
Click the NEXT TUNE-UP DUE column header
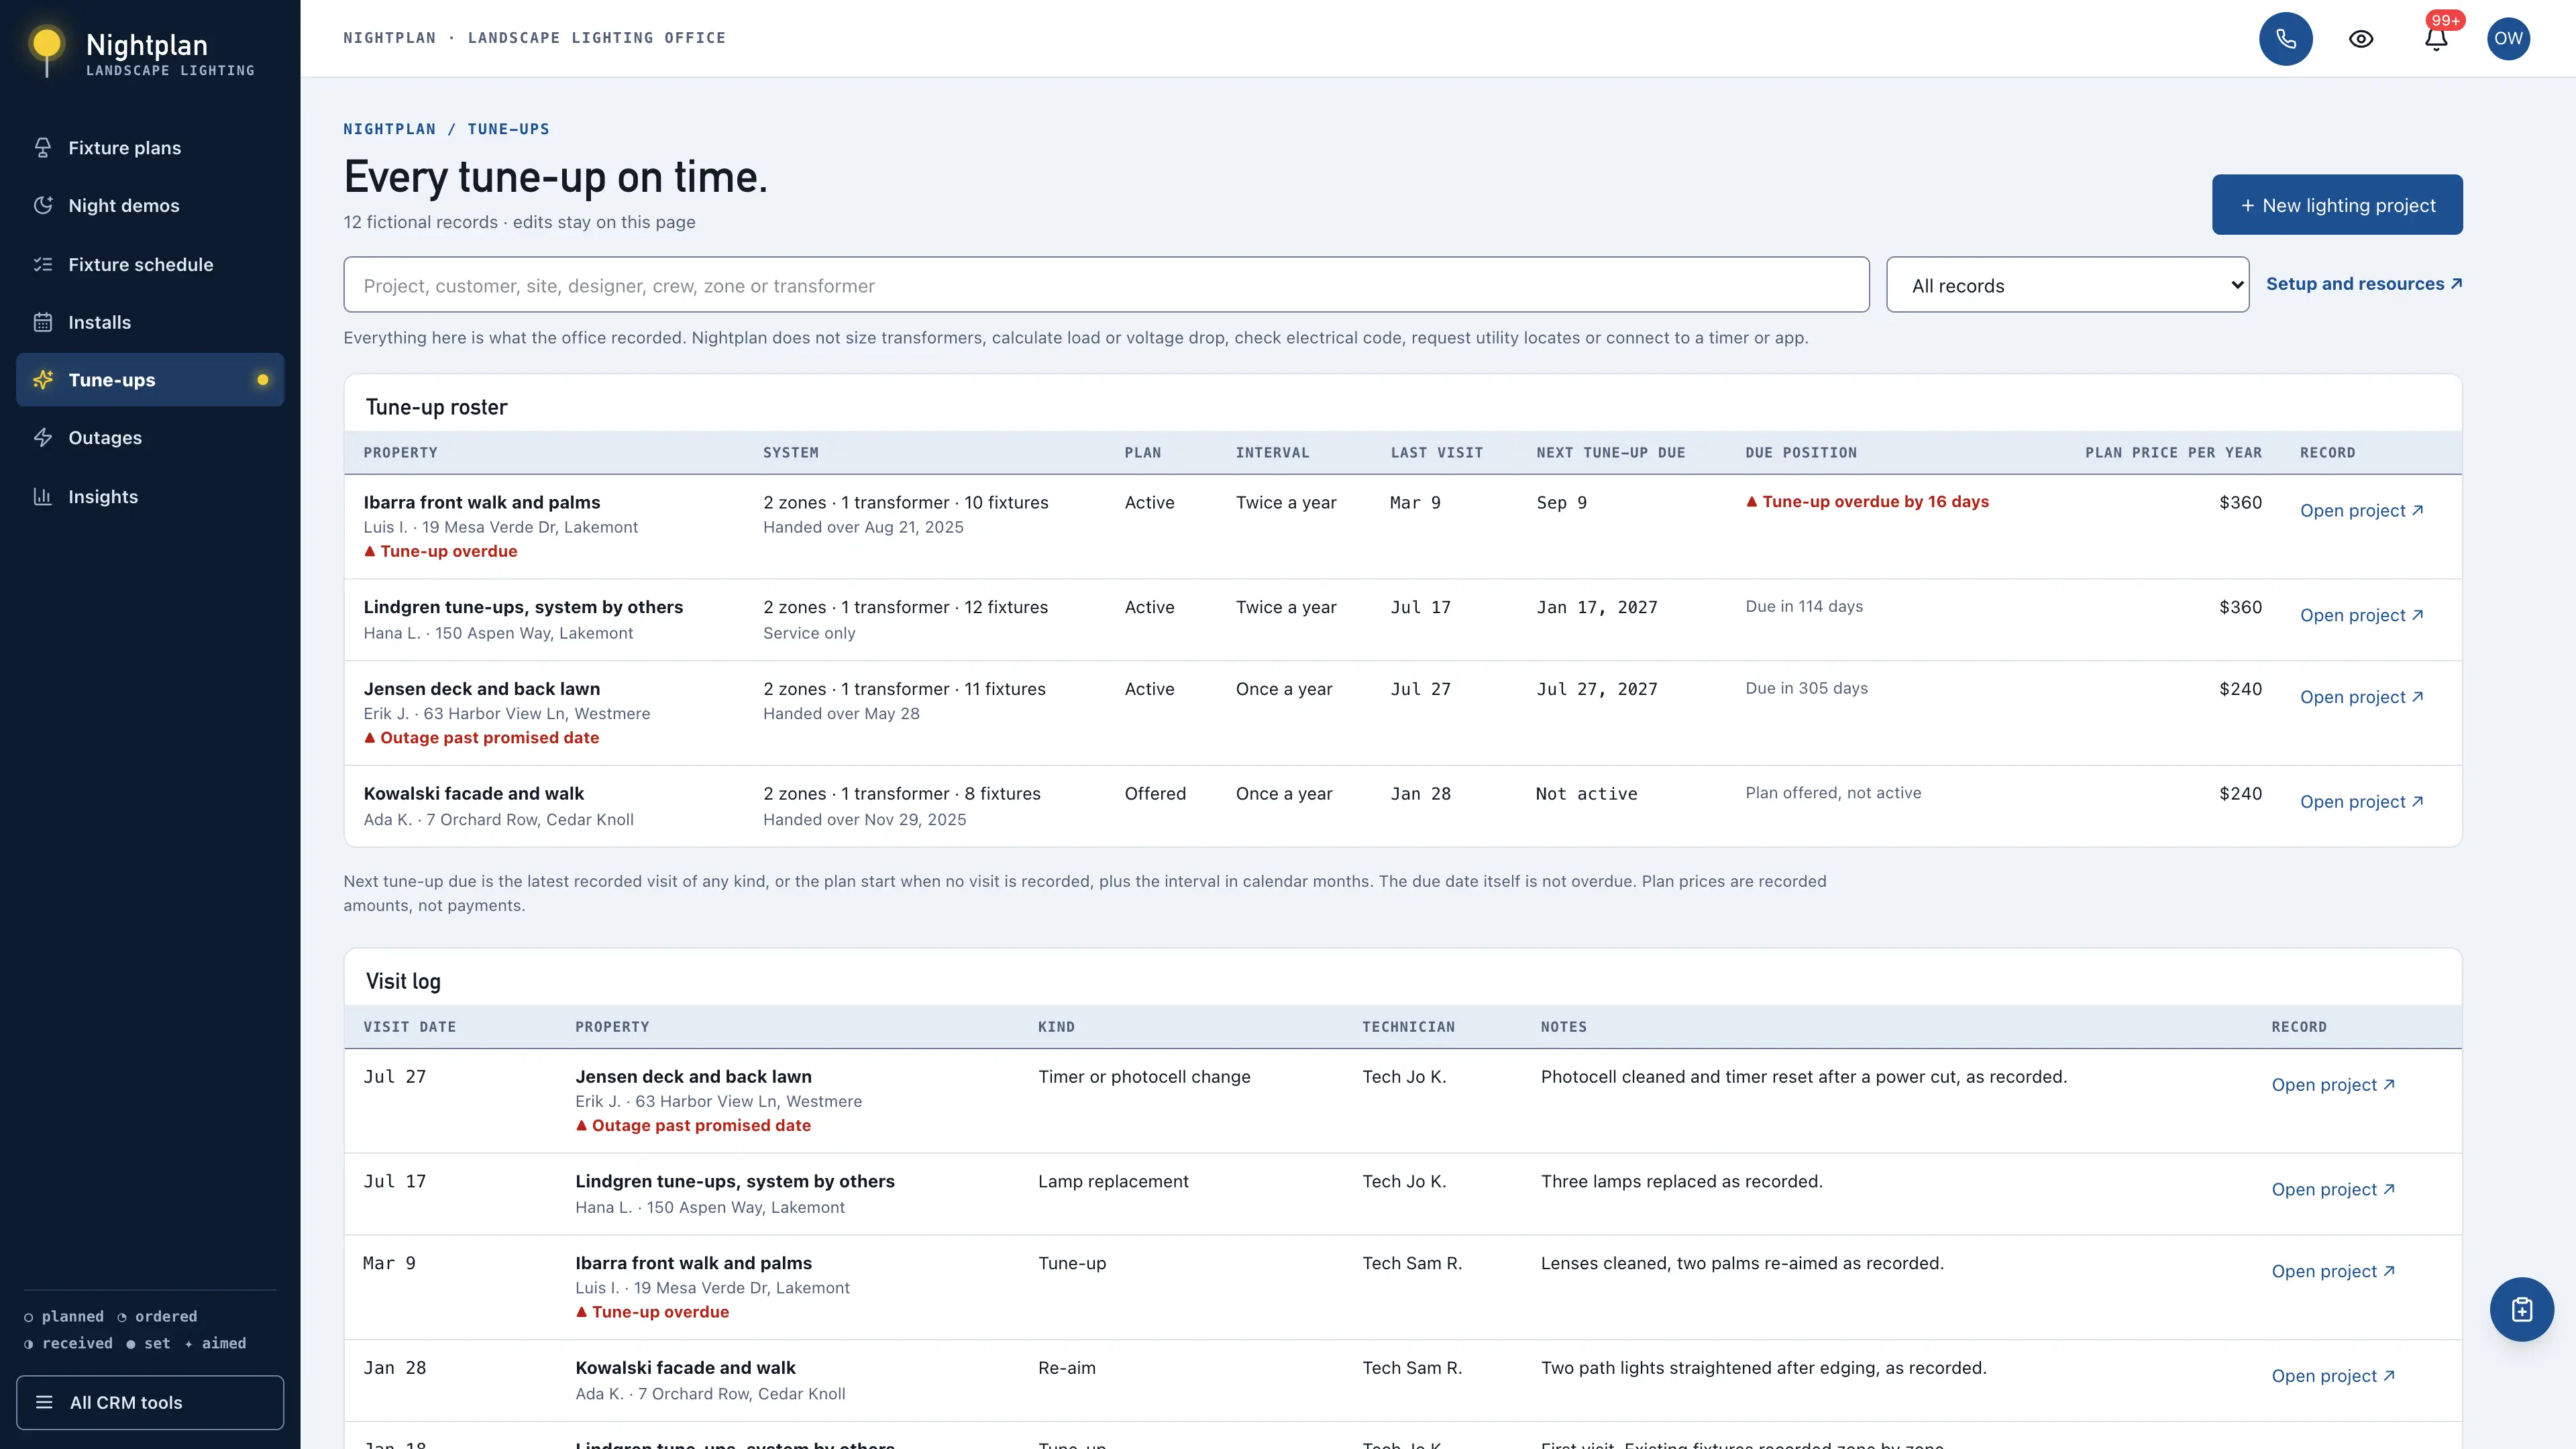point(1611,453)
